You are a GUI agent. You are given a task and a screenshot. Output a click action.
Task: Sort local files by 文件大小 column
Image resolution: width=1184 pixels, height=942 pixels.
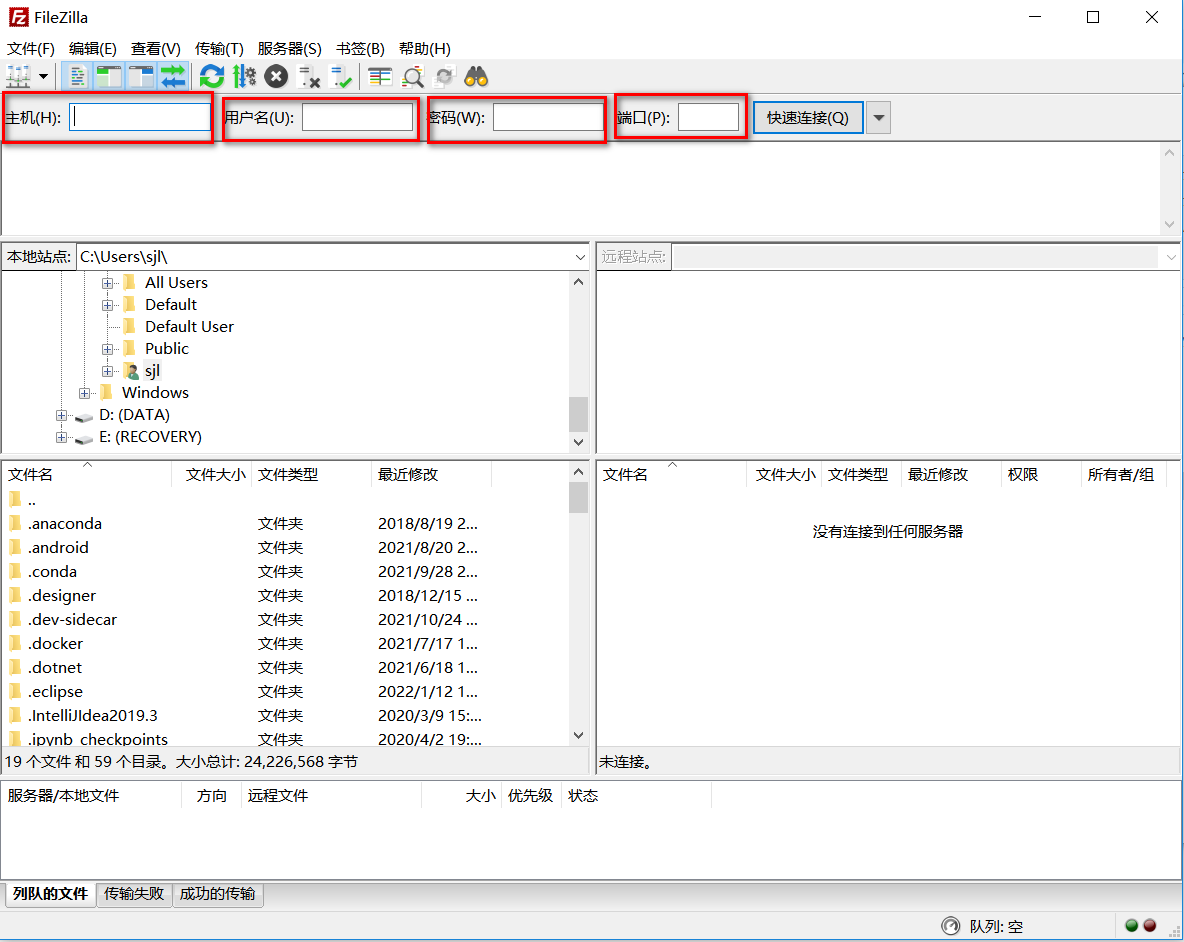[212, 475]
